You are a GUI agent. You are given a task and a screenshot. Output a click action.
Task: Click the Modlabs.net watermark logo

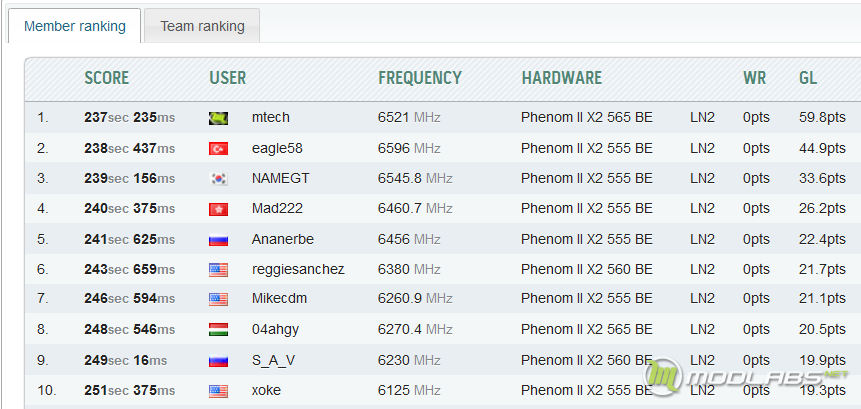tap(747, 378)
